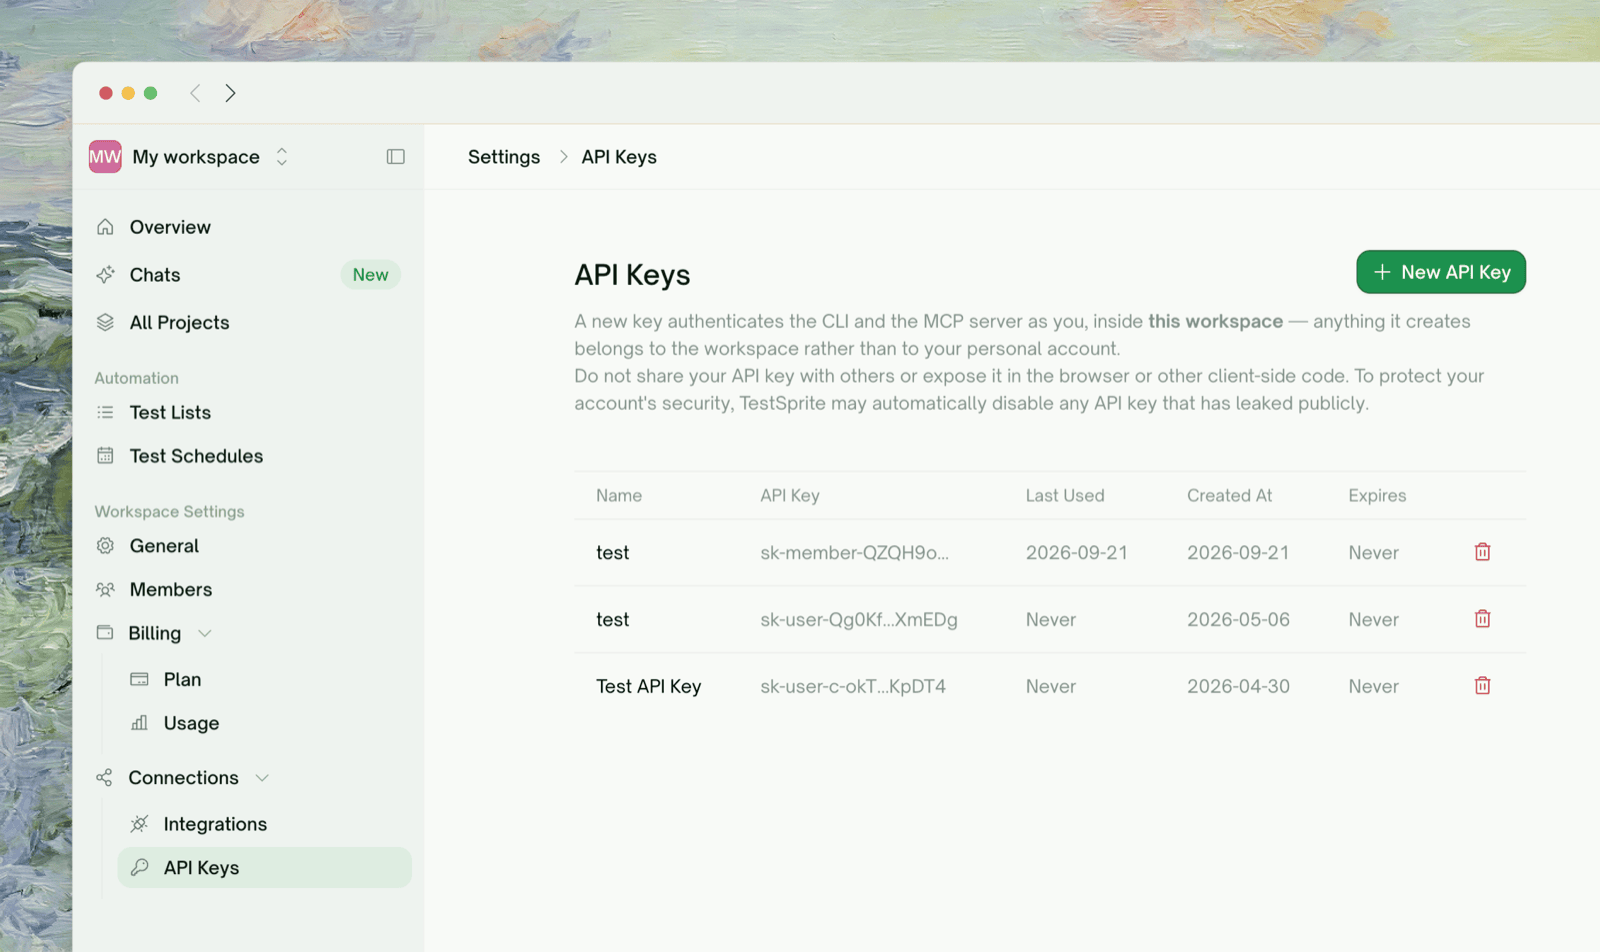This screenshot has height=952, width=1600.
Task: Click the Test Schedules calendar icon
Action: point(105,456)
